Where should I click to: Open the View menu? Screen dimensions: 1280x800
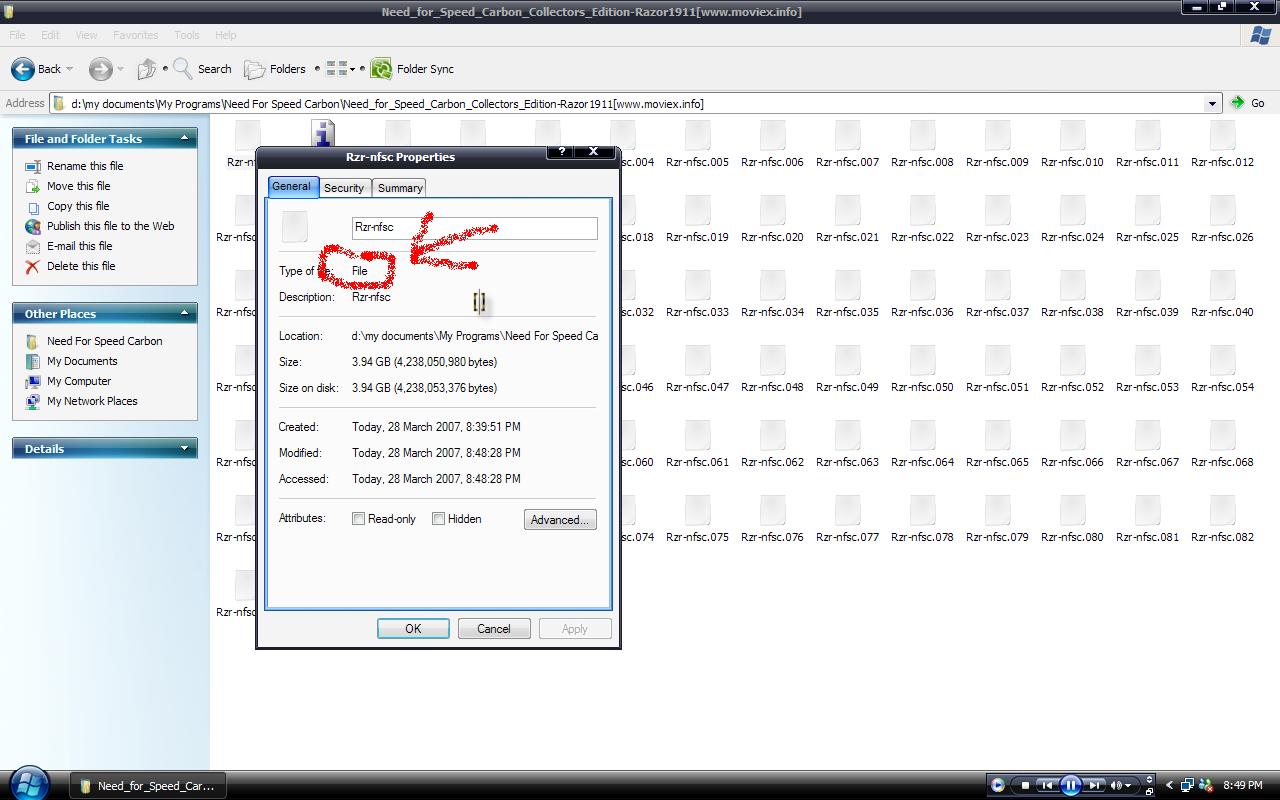(x=86, y=35)
